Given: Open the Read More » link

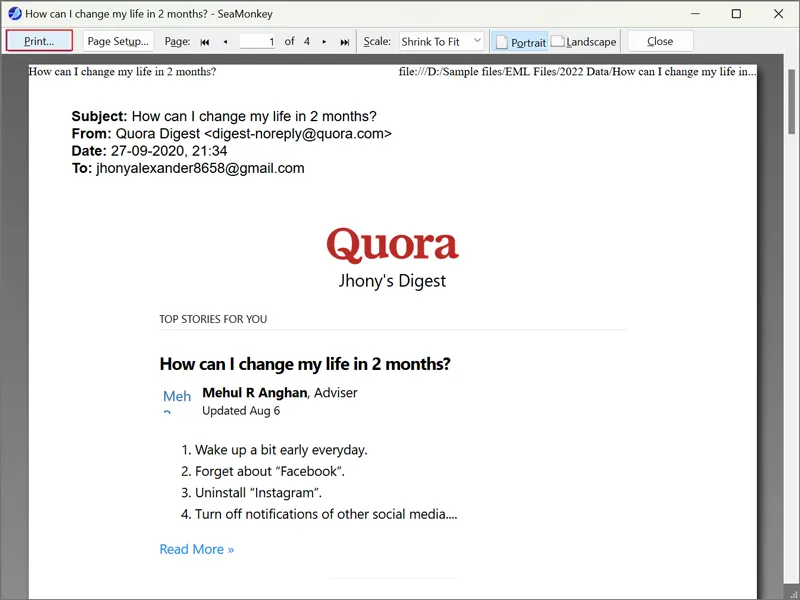Looking at the screenshot, I should [197, 549].
